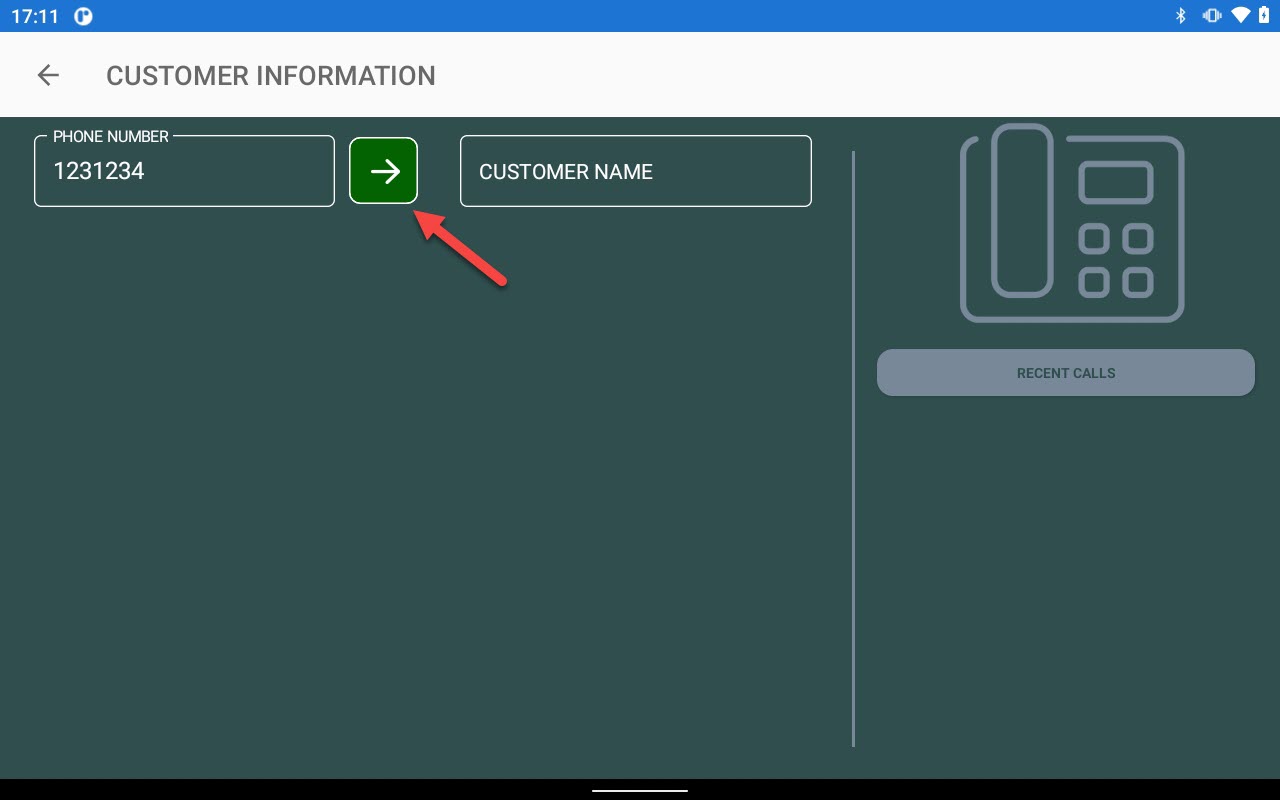The width and height of the screenshot is (1280, 800).
Task: Tap the top-left keypad key on telephone graphic
Action: click(1094, 239)
